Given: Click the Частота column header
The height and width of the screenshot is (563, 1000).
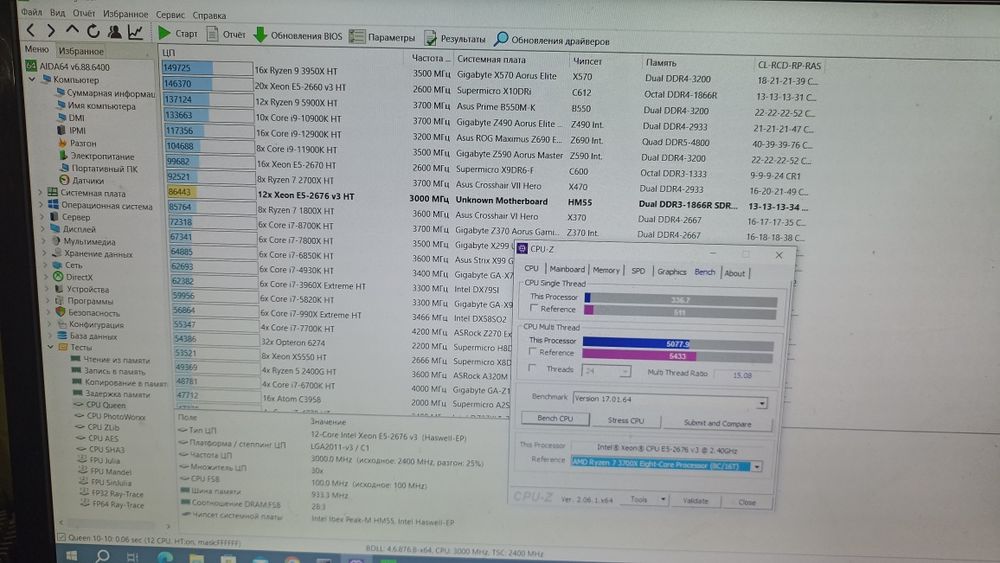Looking at the screenshot, I should (x=429, y=58).
